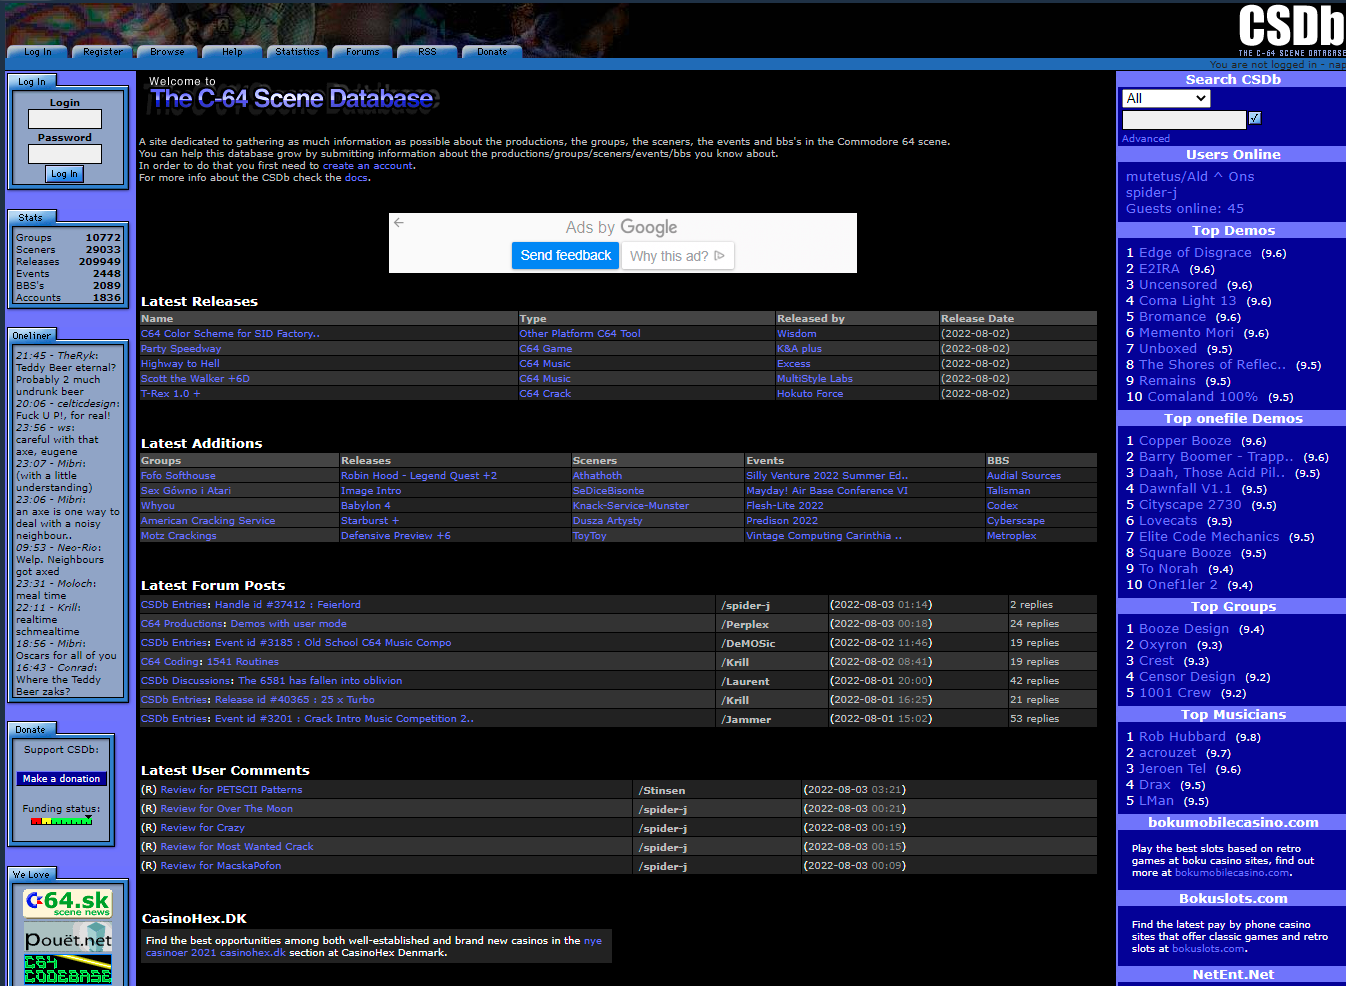Click the Stinsen user in Latest User Comments
This screenshot has width=1346, height=986.
[664, 791]
